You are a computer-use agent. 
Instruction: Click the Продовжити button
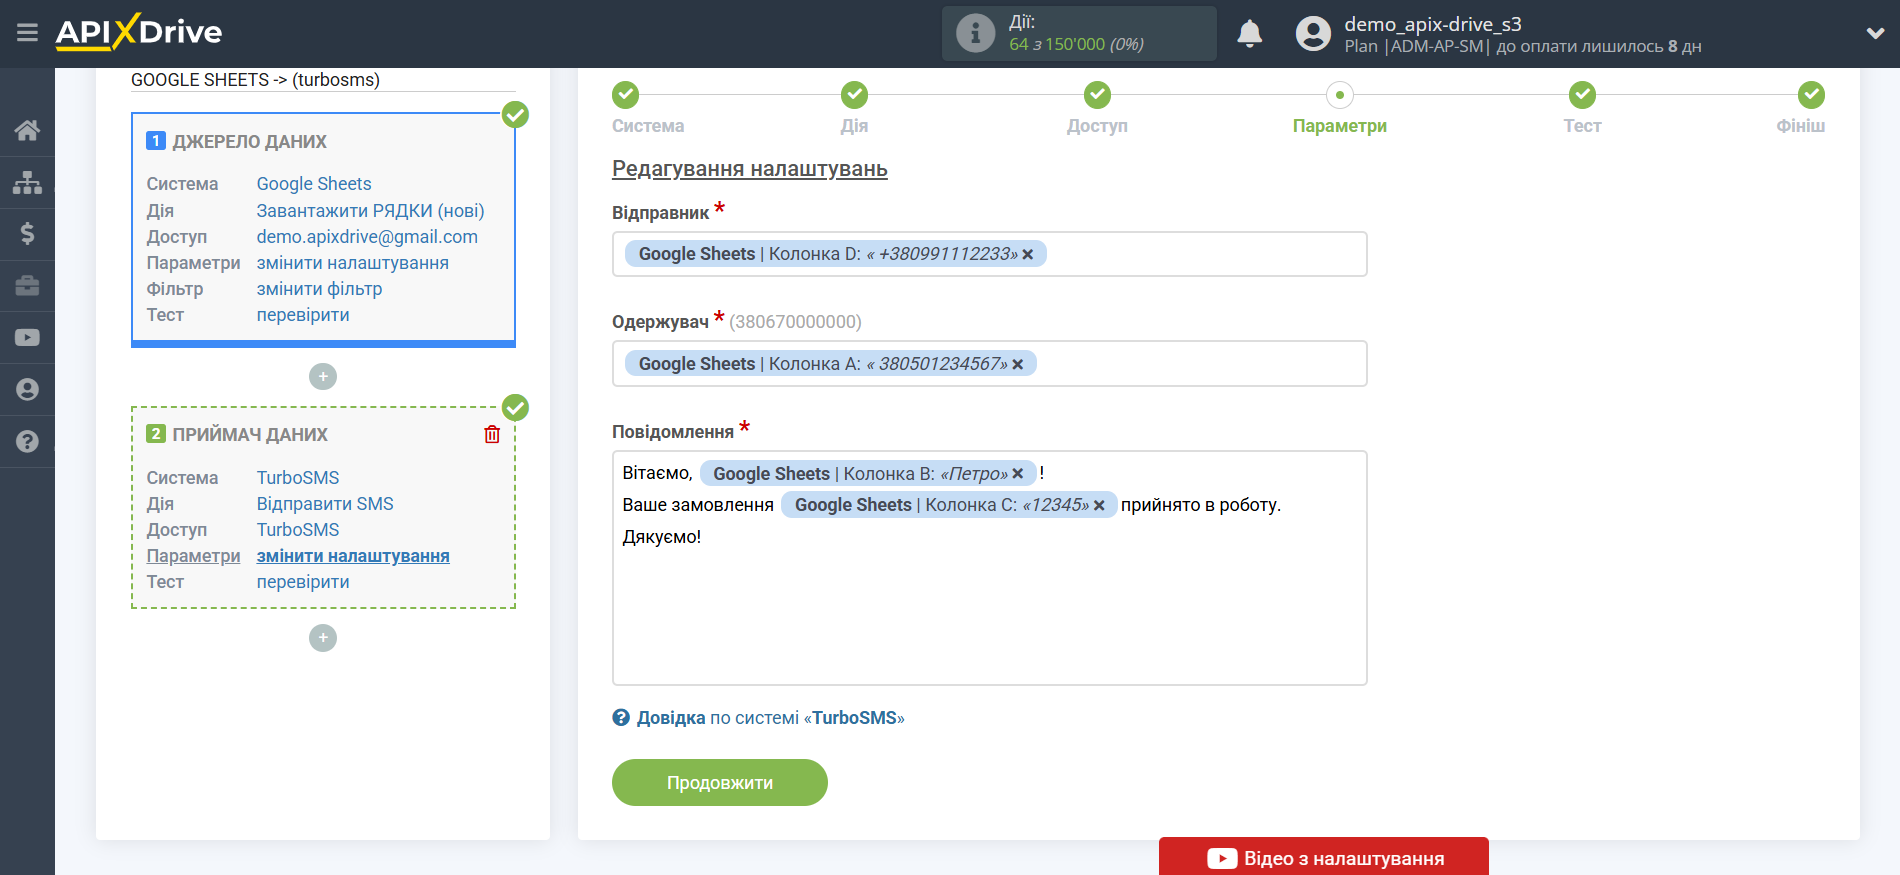tap(720, 782)
